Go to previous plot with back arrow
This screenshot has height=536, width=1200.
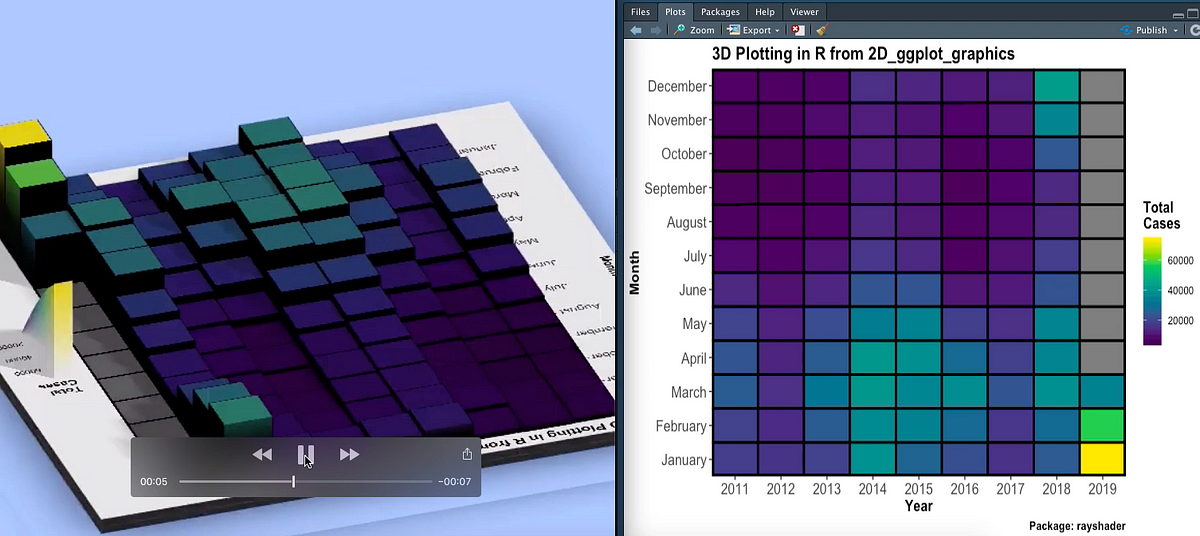[x=636, y=30]
